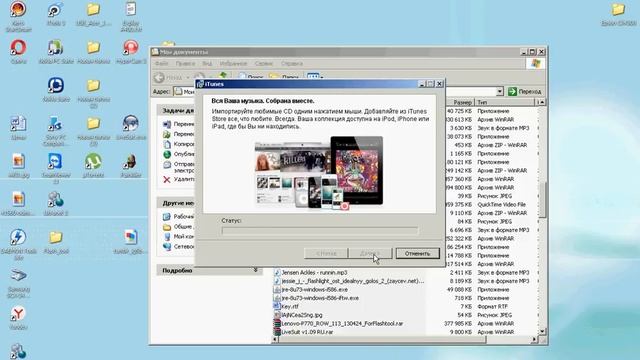Toggle the Папки folders pane button in Explorer
Viewport: 640px width, 360px height.
(x=284, y=77)
